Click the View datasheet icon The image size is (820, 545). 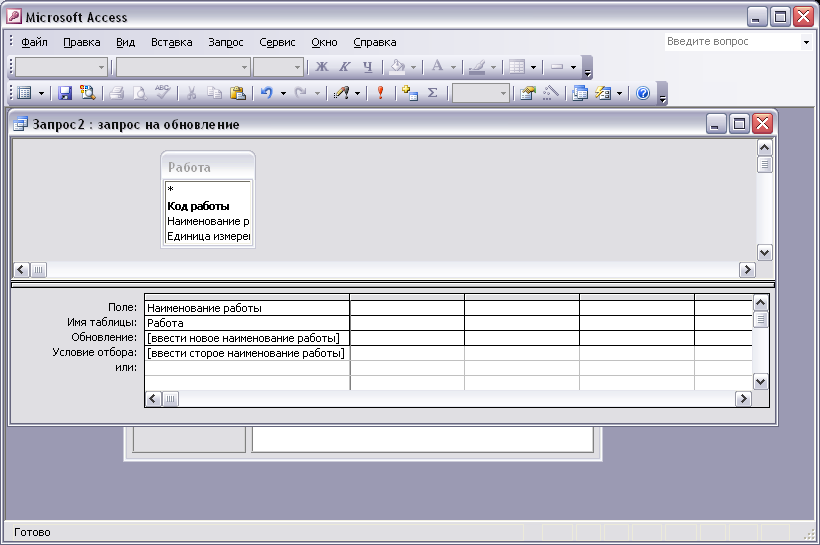point(25,93)
